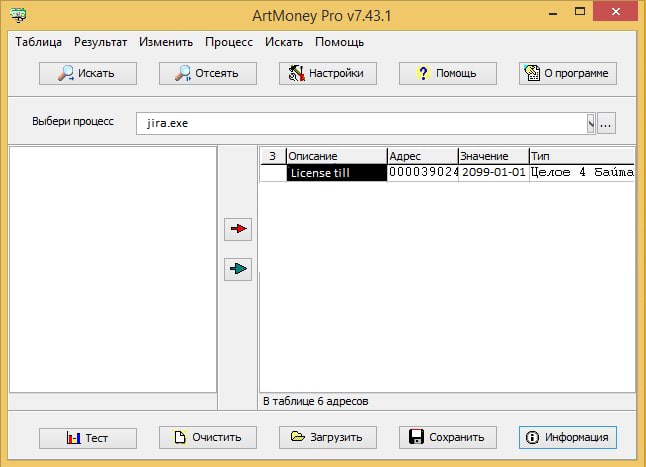The image size is (646, 467).
Task: Select the License till description cell
Action: click(x=336, y=173)
